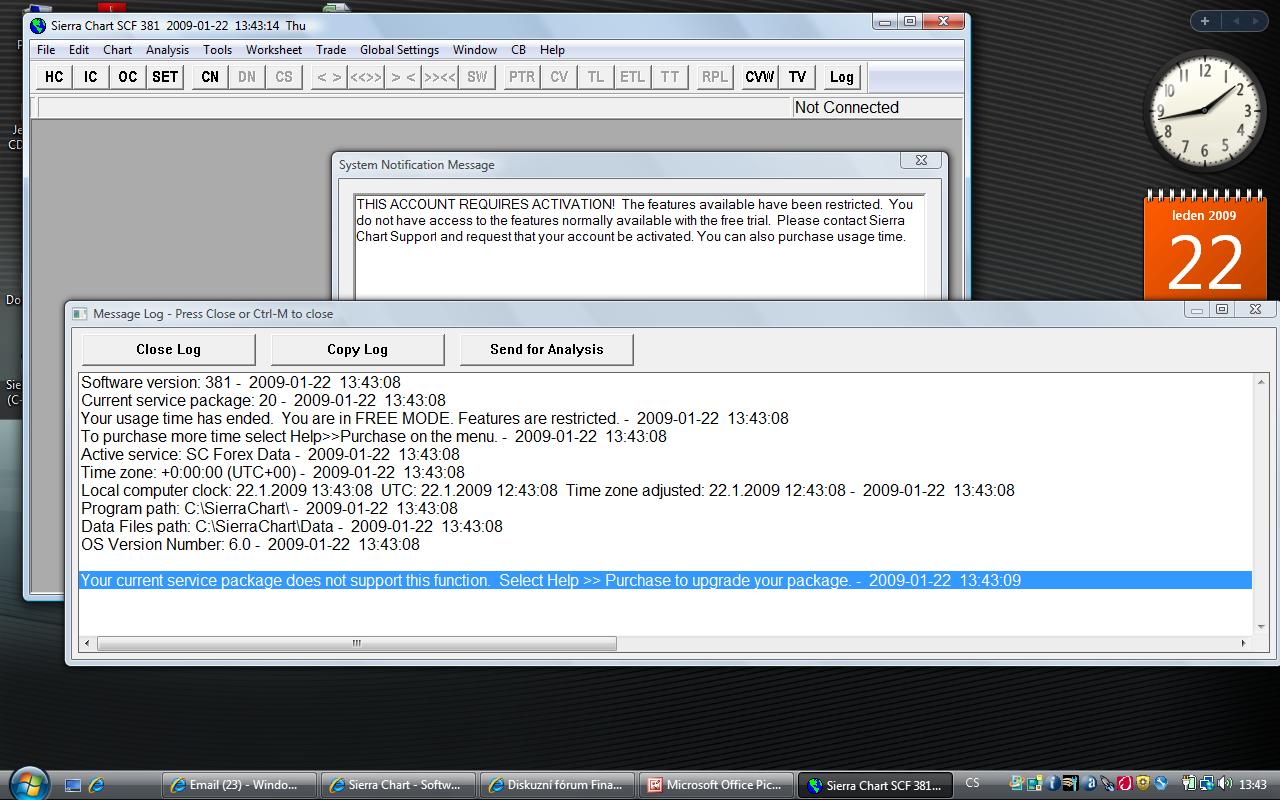Click the '<<>>' toolbar button

366,77
